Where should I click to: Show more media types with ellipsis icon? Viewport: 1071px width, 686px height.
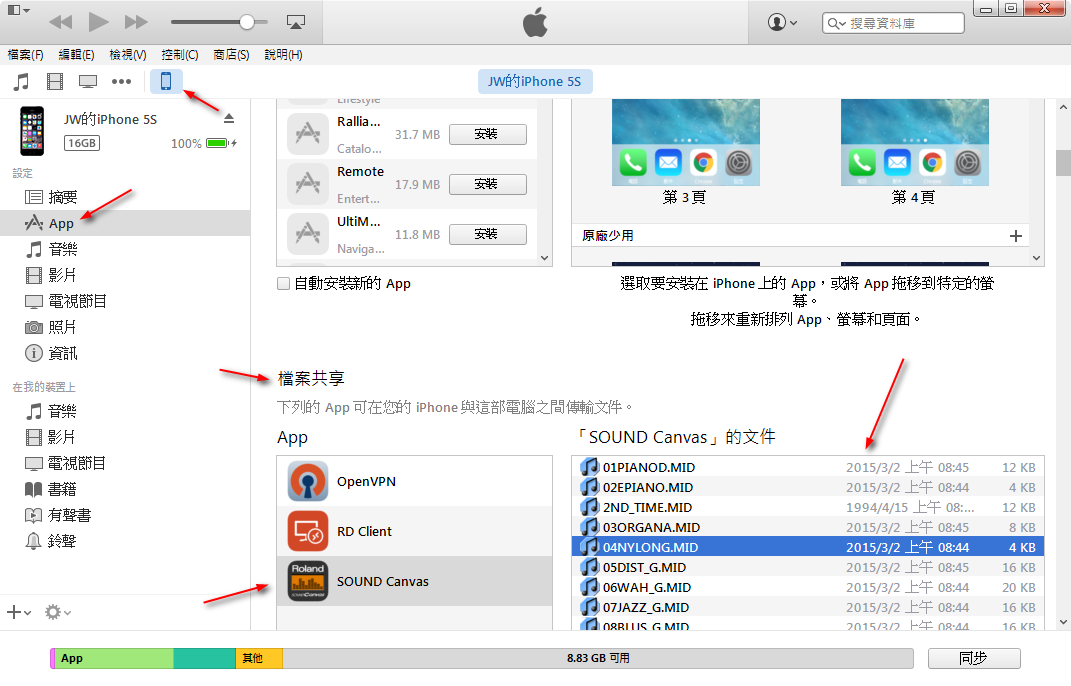tap(122, 82)
